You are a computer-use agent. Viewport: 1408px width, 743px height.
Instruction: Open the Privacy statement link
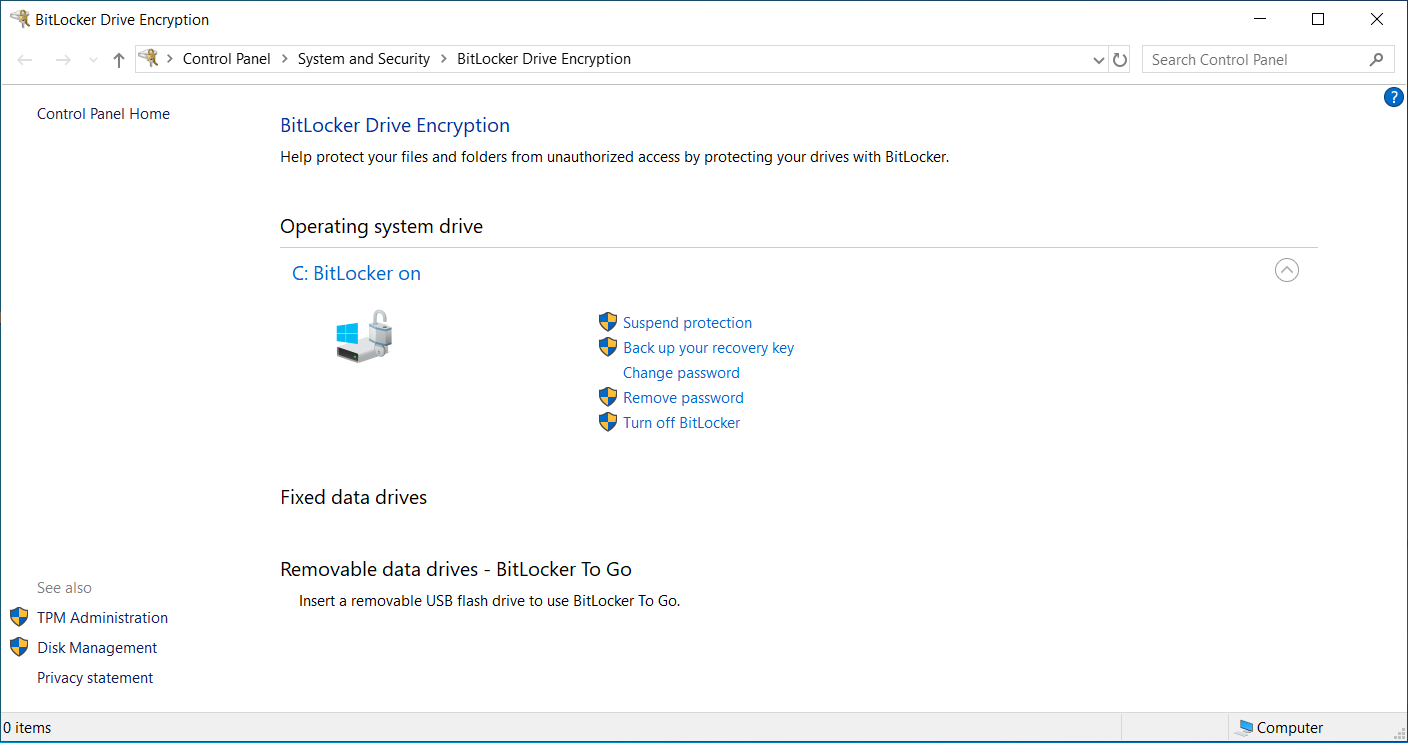click(95, 678)
